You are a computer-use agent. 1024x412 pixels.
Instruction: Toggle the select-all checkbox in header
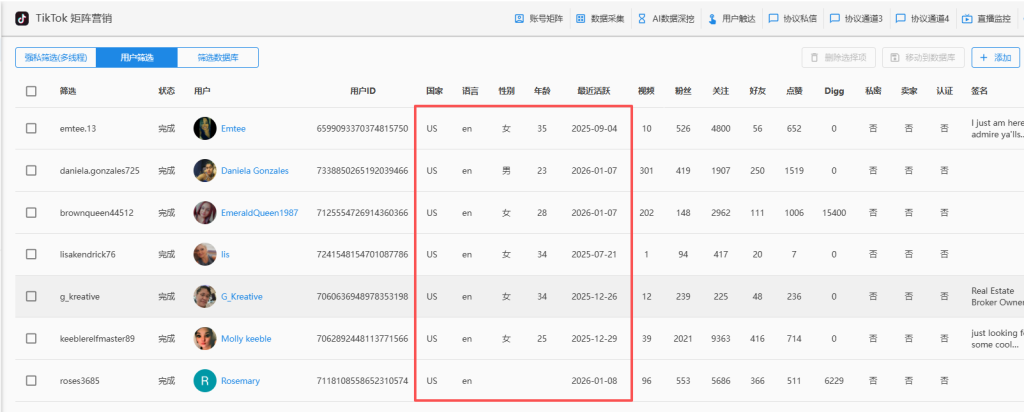click(x=31, y=91)
